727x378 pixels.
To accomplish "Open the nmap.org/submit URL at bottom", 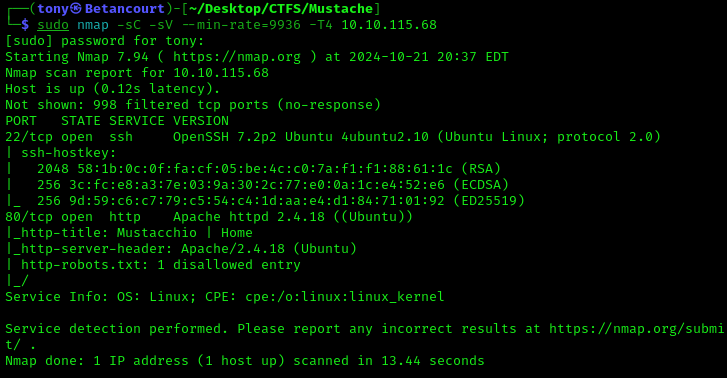I will [364, 337].
